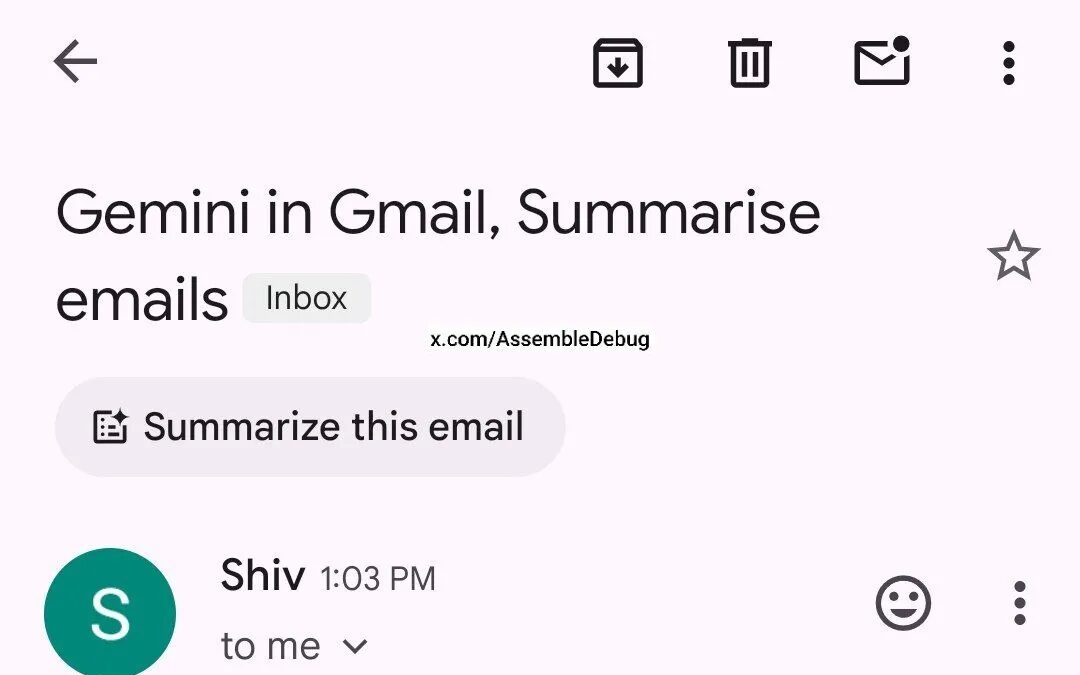The height and width of the screenshot is (675, 1080).
Task: Click the x.com/AssembleDebug watermark text
Action: point(540,339)
